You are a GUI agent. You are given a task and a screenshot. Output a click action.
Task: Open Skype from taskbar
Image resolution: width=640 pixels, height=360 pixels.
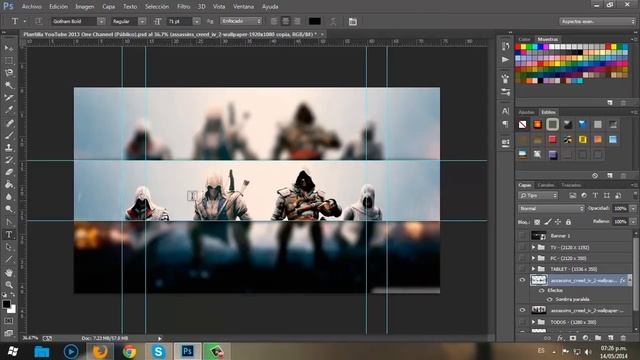tap(158, 351)
